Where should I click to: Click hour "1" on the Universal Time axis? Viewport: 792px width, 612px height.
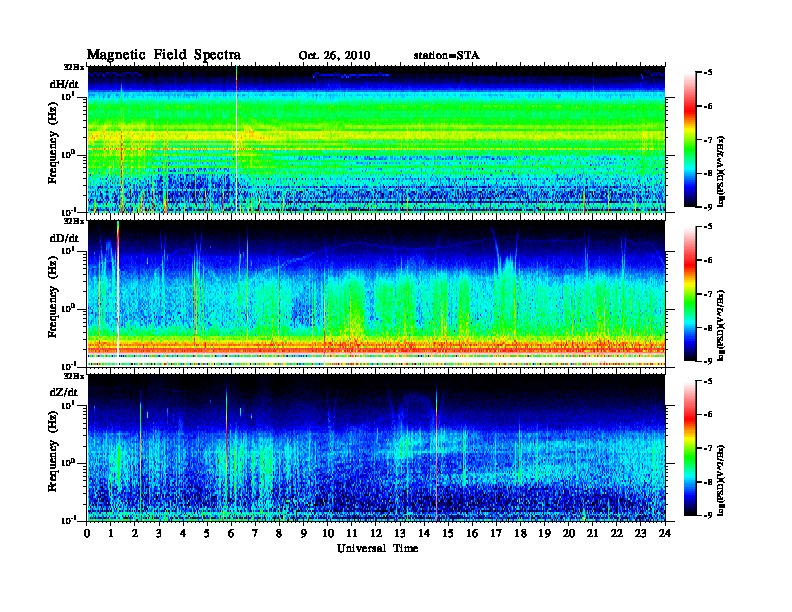coord(111,533)
